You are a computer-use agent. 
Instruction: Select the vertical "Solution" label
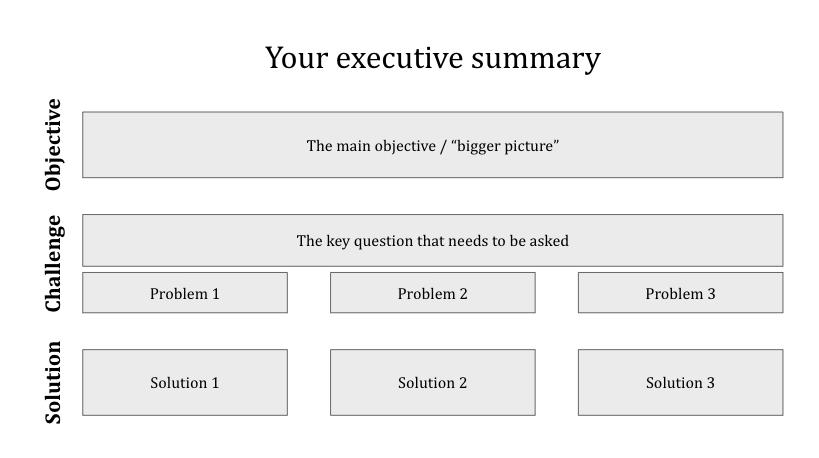pos(53,382)
